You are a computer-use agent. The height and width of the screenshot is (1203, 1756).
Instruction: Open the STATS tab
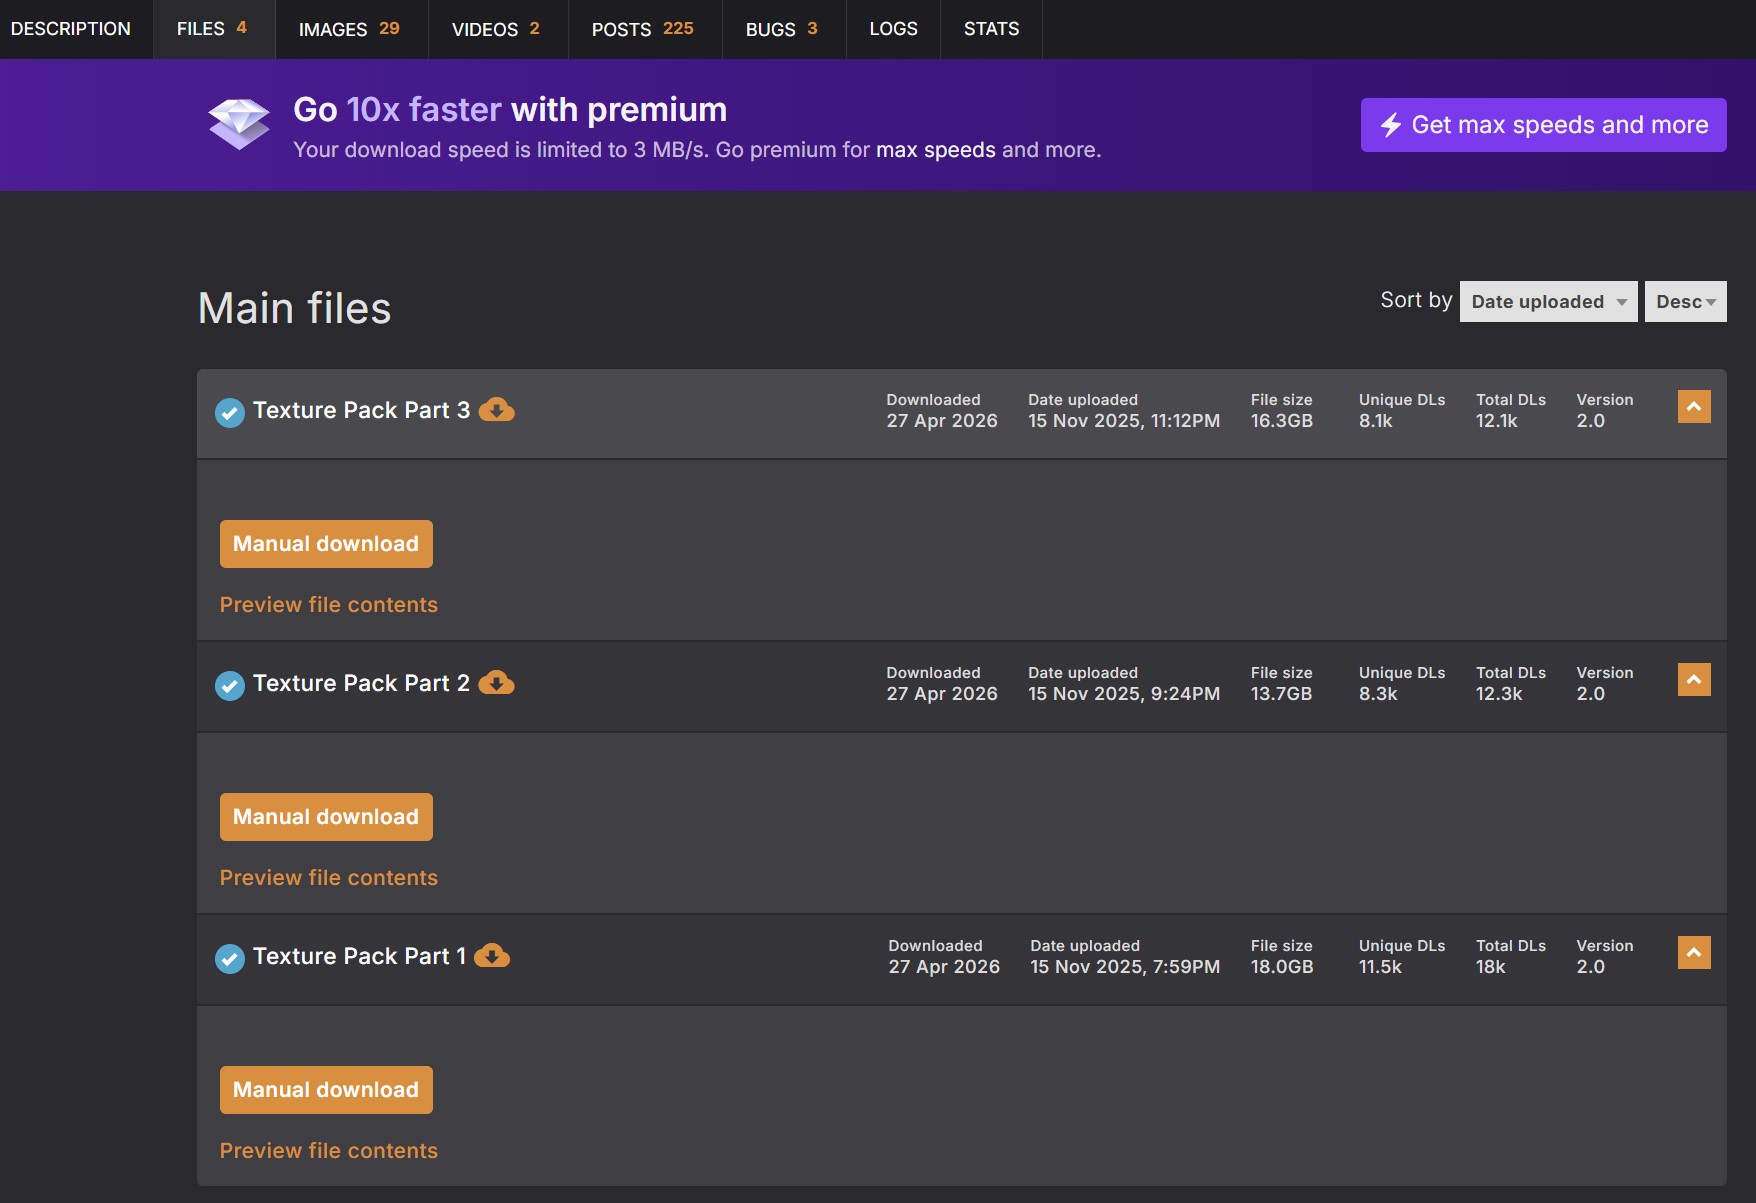pos(991,29)
